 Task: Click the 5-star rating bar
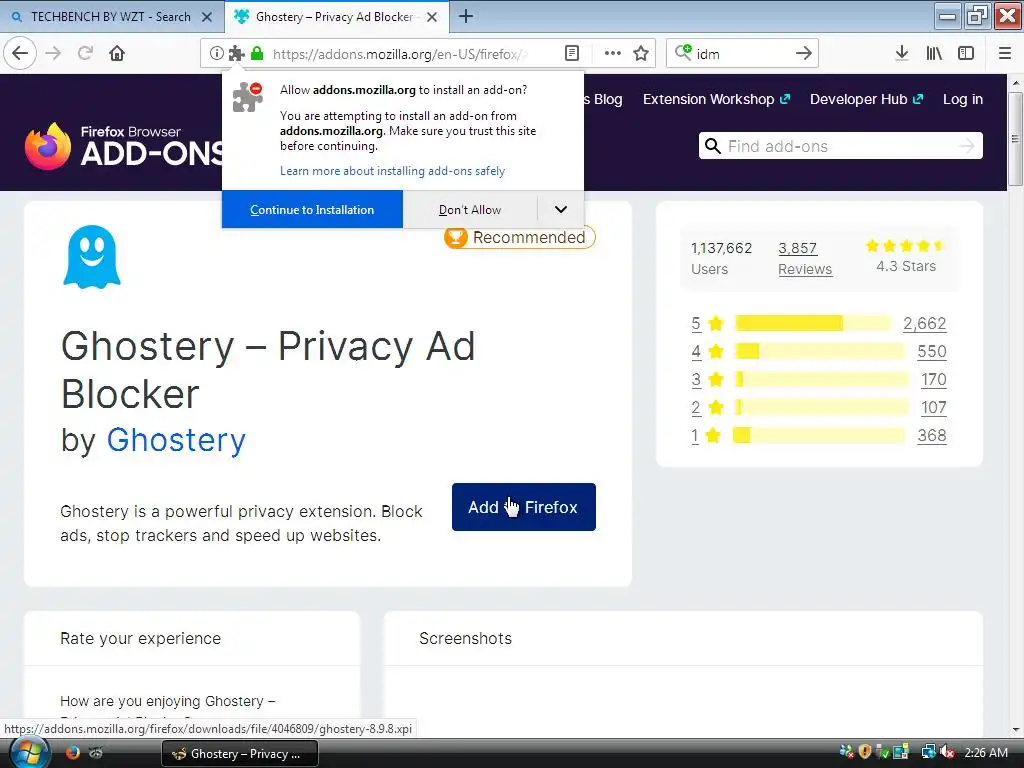coord(813,323)
